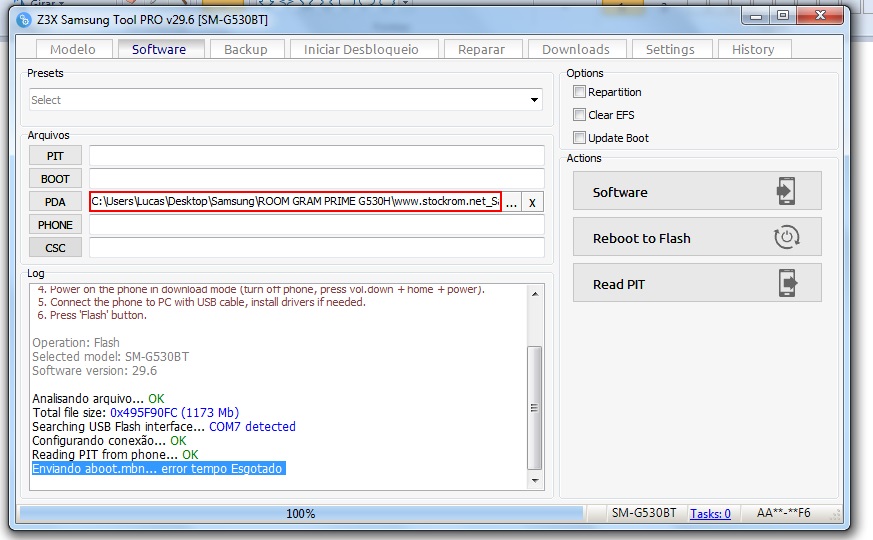Click the CSC file button
This screenshot has height=540, width=873.
55,248
